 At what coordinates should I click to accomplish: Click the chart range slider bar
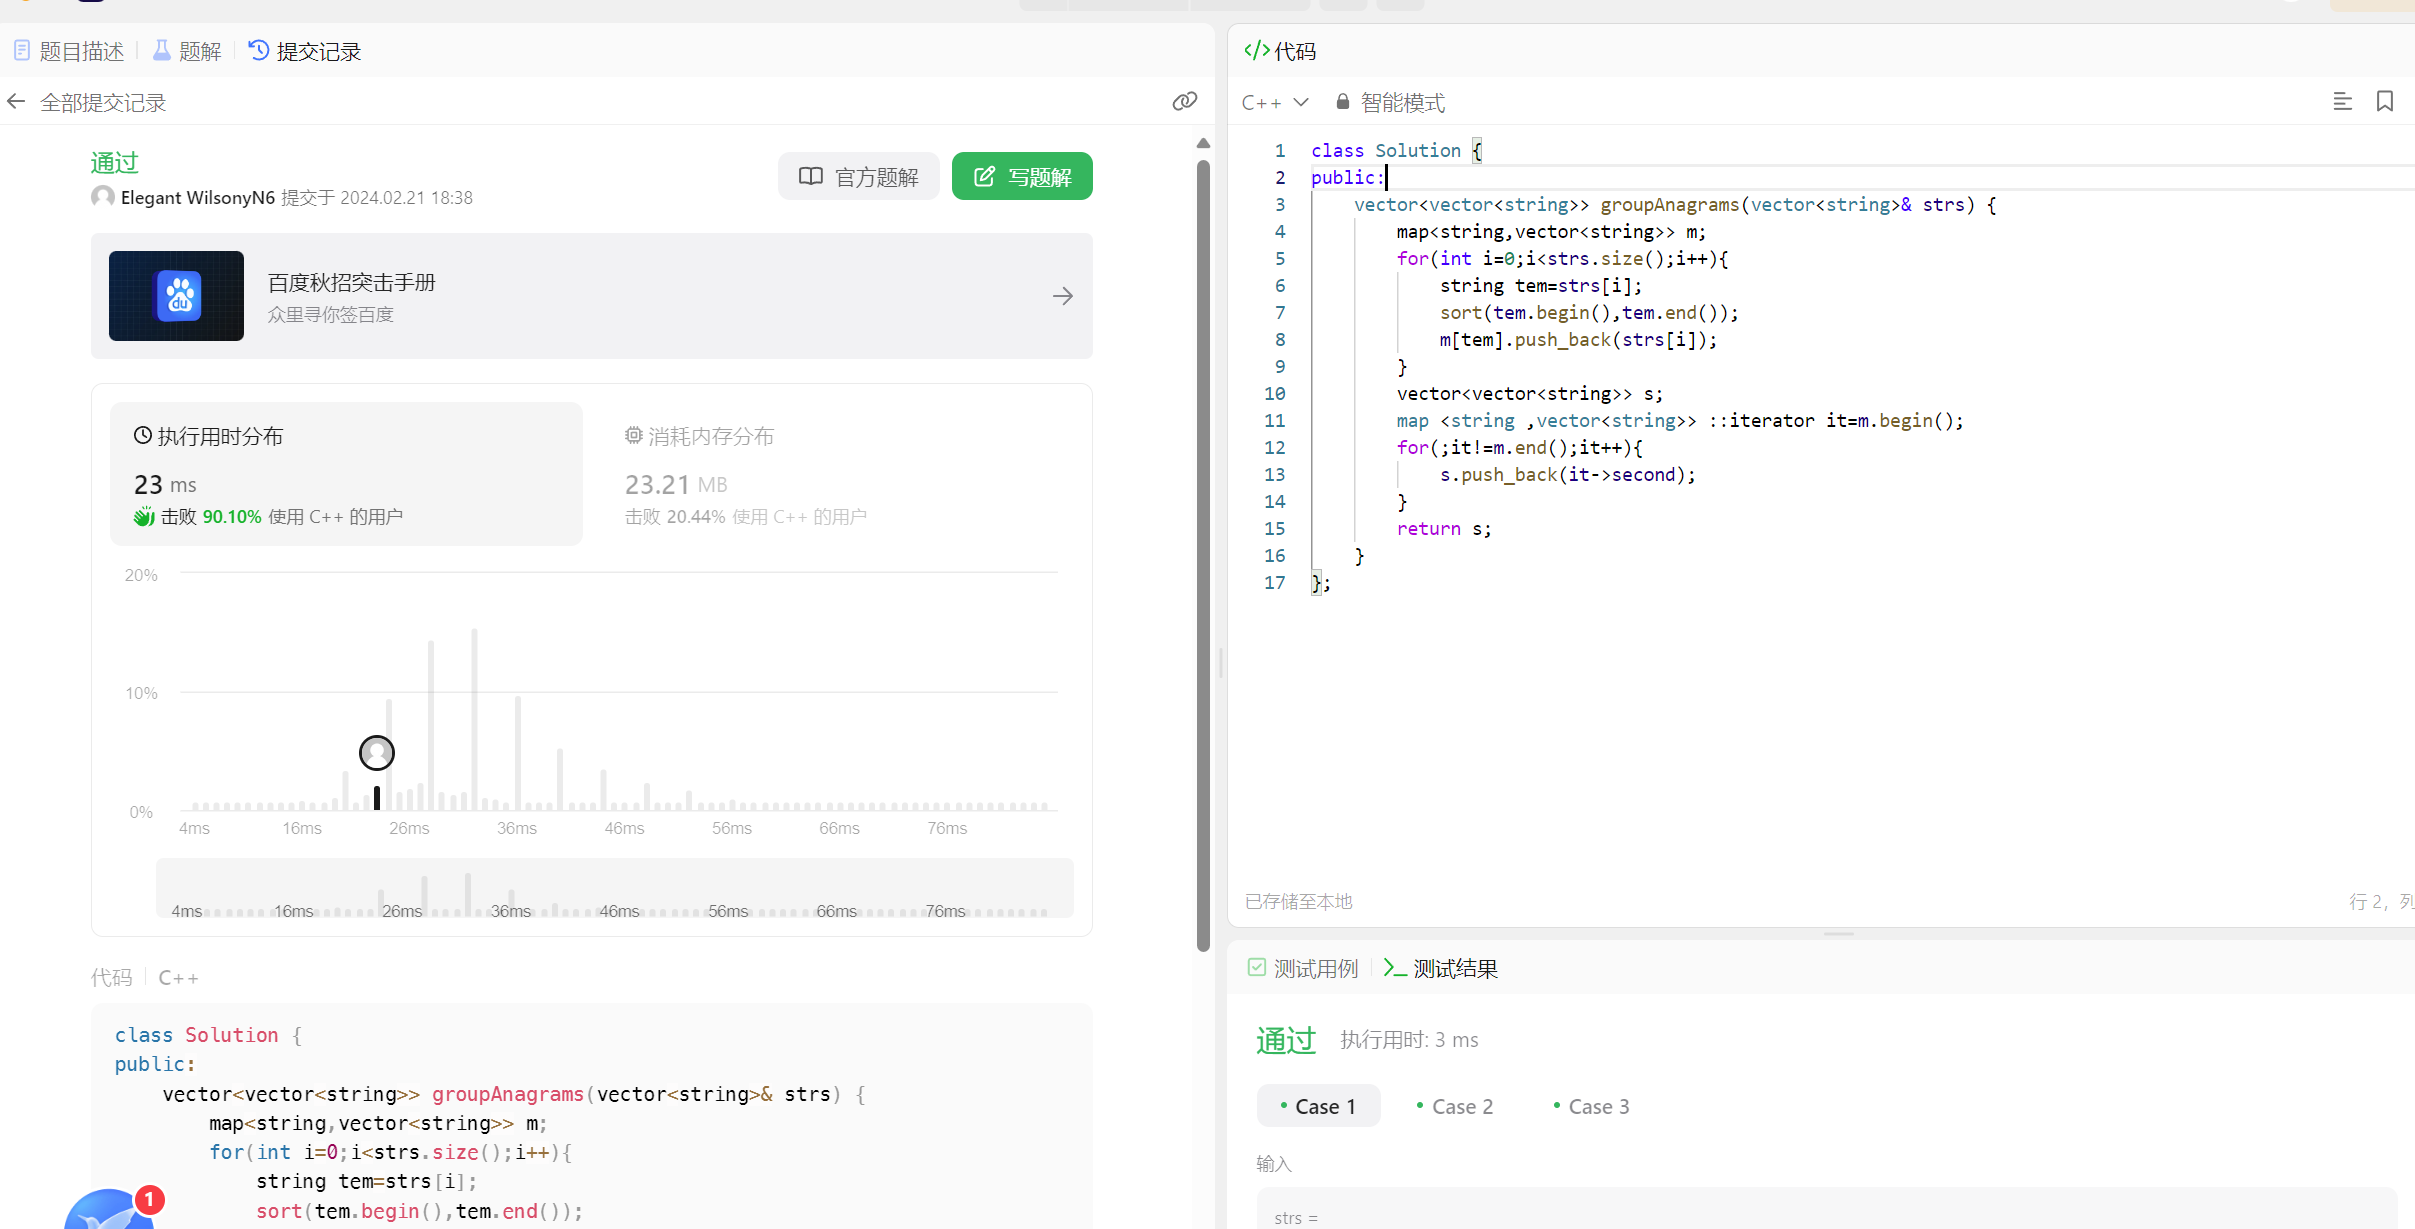coord(614,888)
